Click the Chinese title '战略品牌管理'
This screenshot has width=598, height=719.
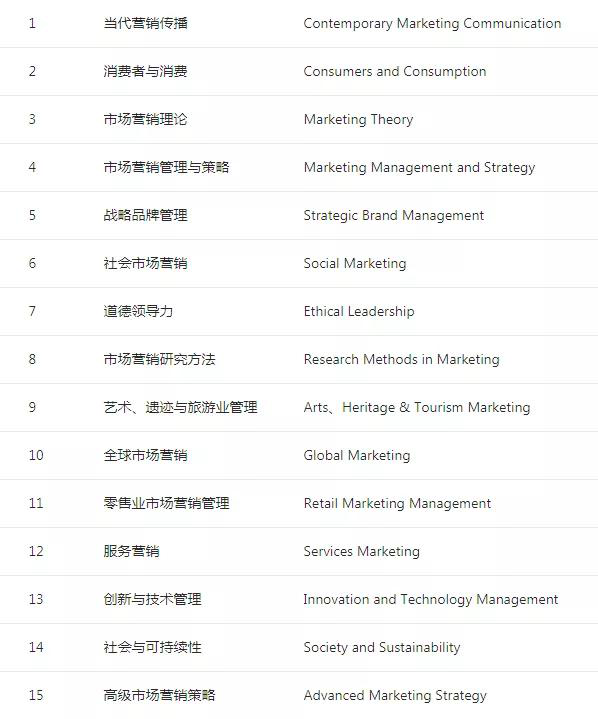(x=145, y=216)
